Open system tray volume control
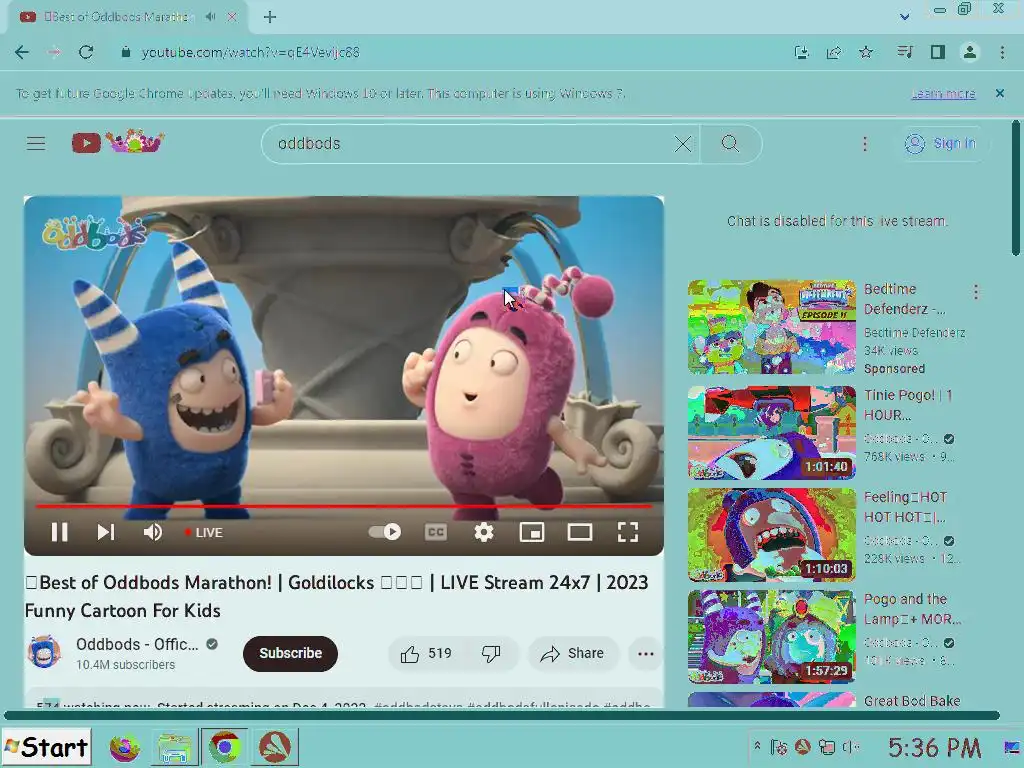 [850, 747]
